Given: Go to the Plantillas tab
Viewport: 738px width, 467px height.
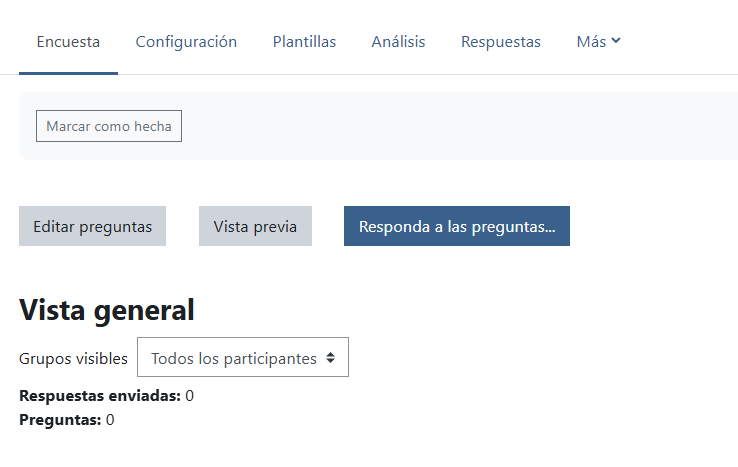Looking at the screenshot, I should pos(304,42).
